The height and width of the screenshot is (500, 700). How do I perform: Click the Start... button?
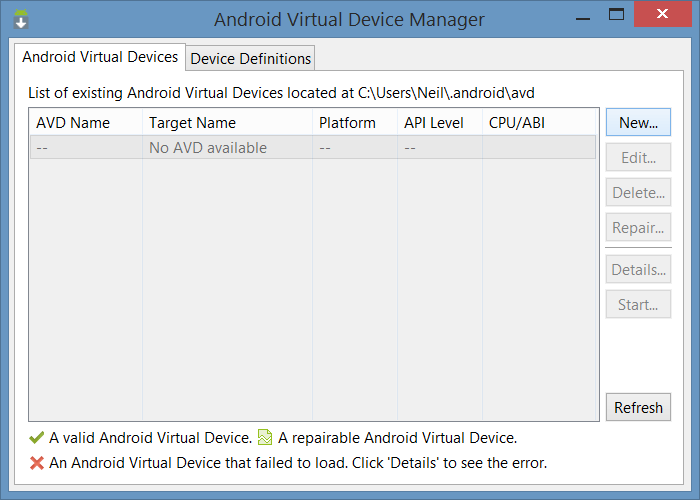tap(638, 305)
